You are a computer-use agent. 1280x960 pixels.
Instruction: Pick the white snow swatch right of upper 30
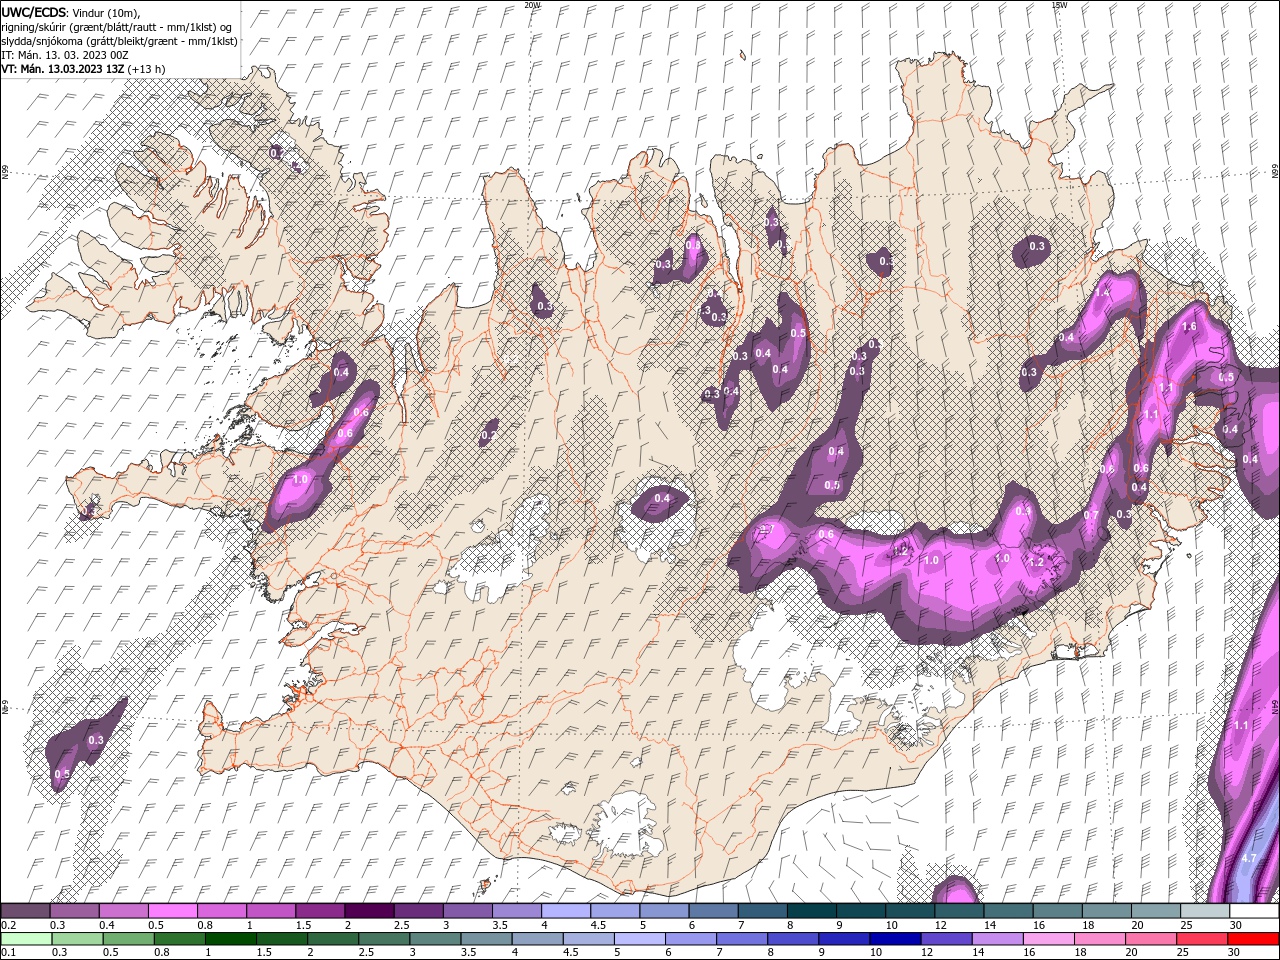click(1254, 911)
